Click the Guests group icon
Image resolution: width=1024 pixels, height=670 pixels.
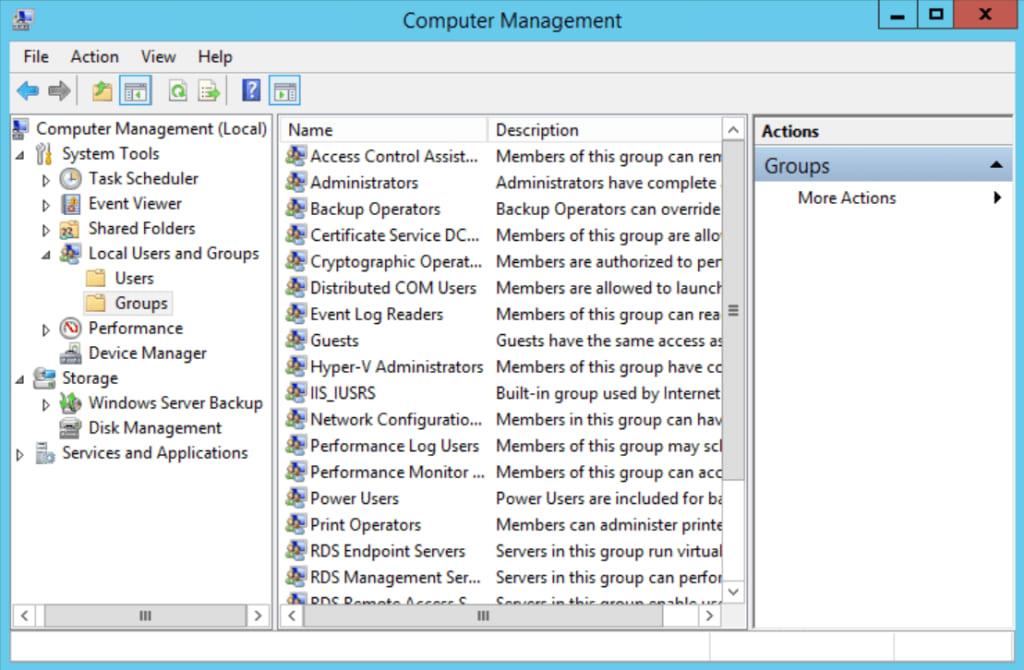pos(296,340)
